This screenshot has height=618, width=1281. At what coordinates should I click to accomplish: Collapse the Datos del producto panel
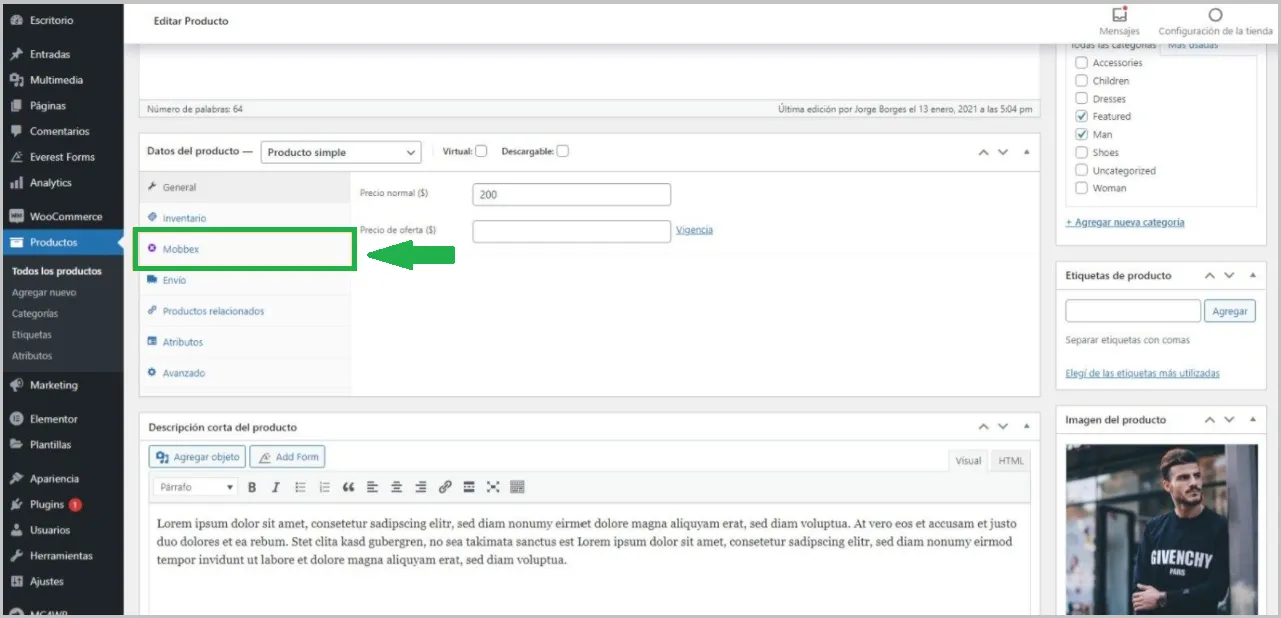click(1026, 152)
